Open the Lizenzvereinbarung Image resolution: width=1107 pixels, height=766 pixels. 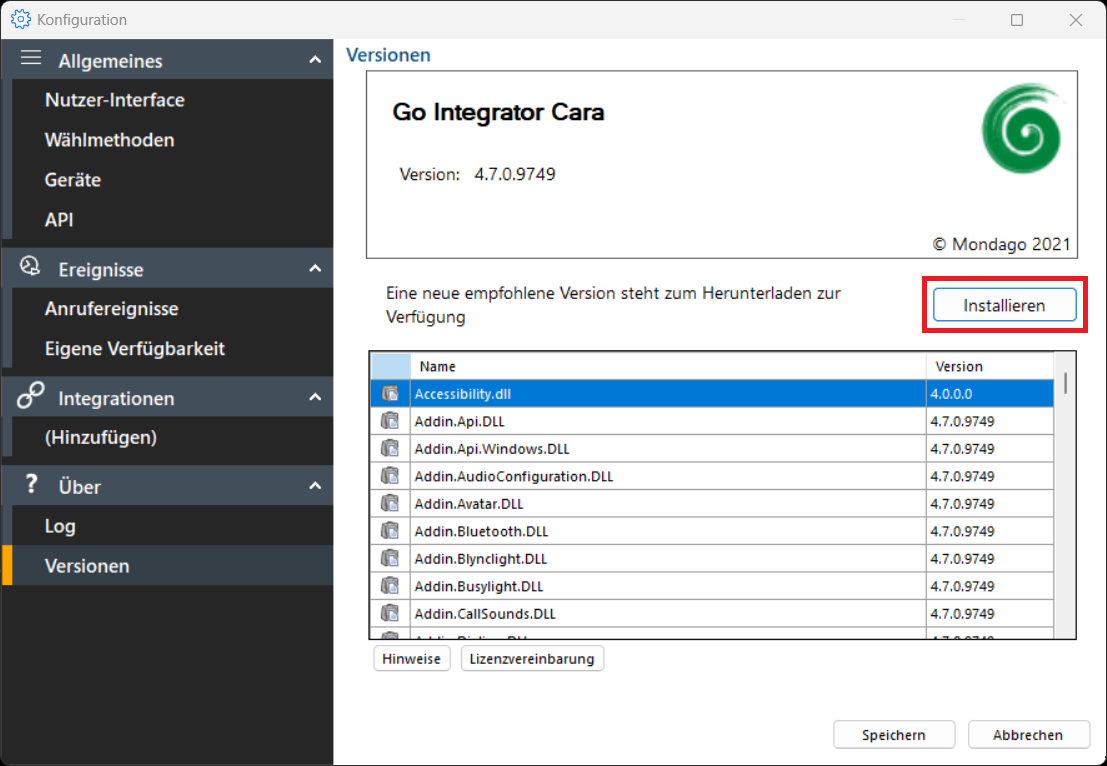coord(532,659)
